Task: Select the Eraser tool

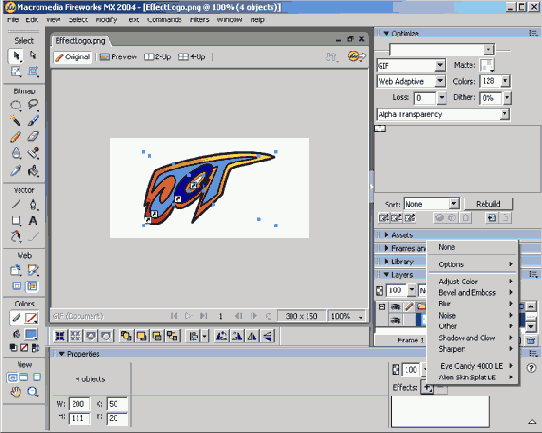Action: click(33, 137)
